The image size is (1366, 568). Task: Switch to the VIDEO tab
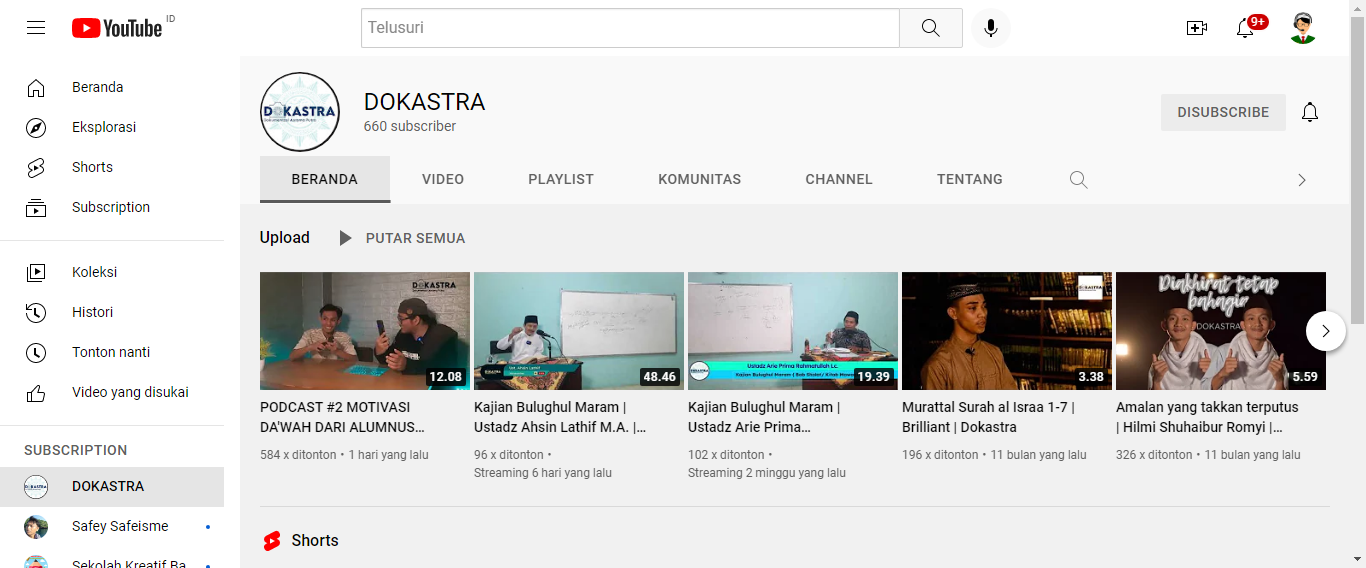(443, 180)
